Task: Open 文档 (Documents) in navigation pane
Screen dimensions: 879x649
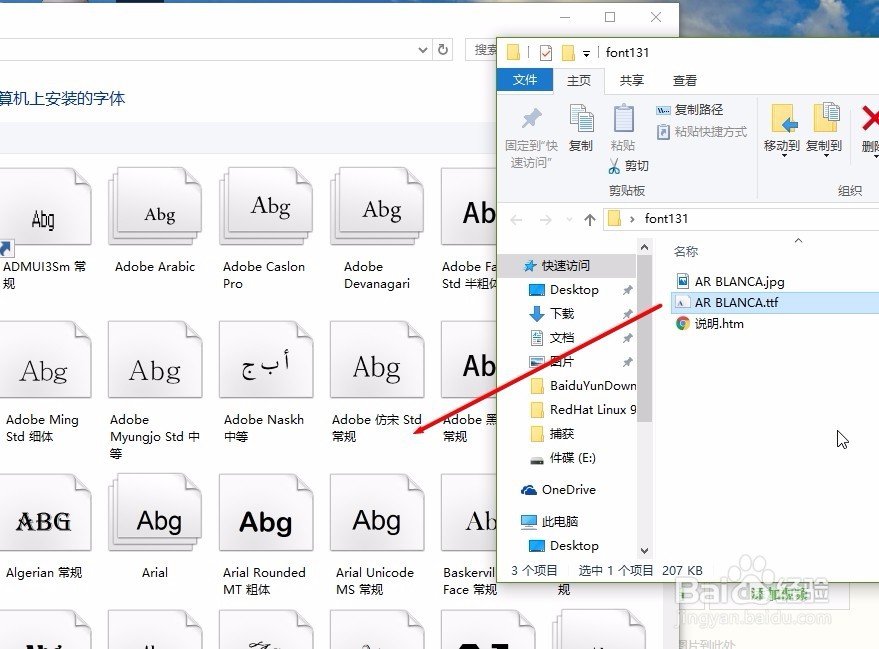Action: [562, 337]
